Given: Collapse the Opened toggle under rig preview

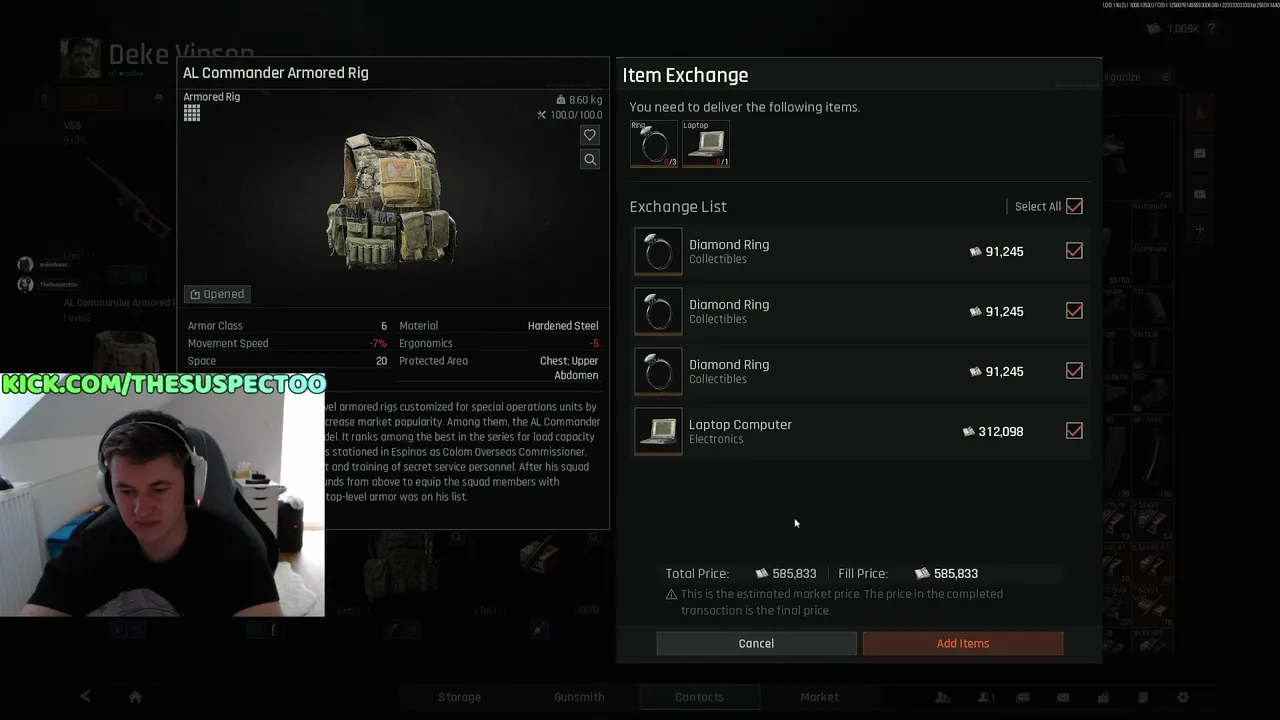Looking at the screenshot, I should click(217, 294).
